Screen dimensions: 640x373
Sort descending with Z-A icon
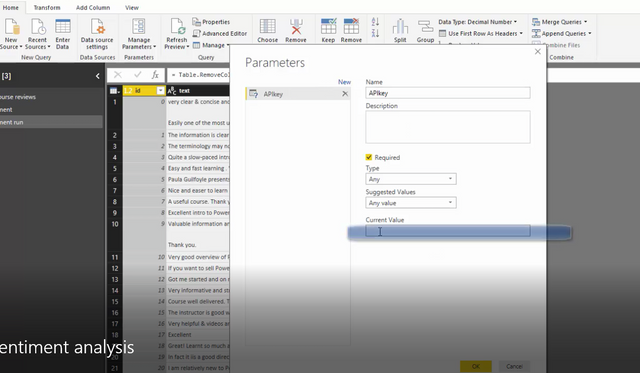376,33
